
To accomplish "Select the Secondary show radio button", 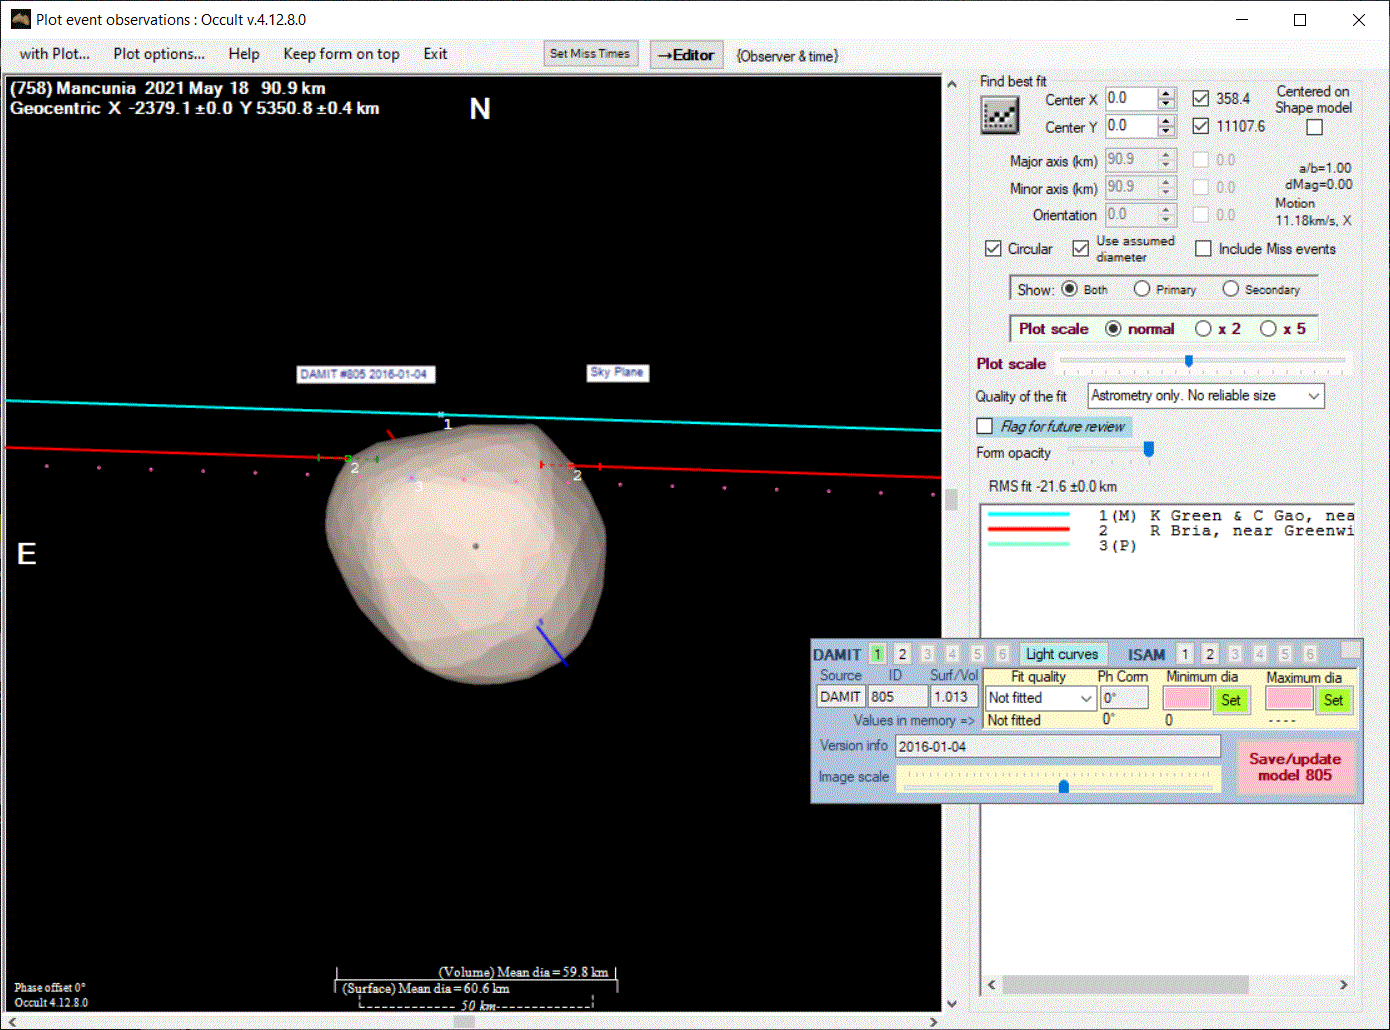I will [x=1231, y=289].
